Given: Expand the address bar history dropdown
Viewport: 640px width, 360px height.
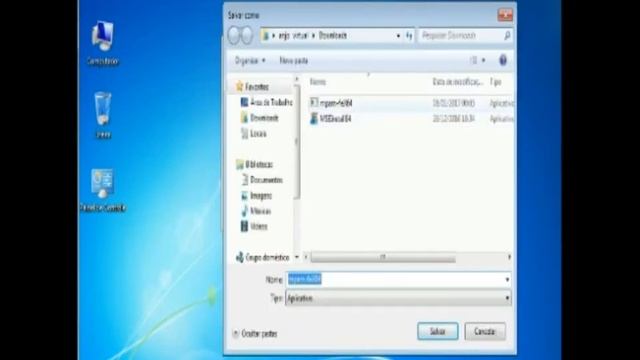Looking at the screenshot, I should tap(398, 36).
